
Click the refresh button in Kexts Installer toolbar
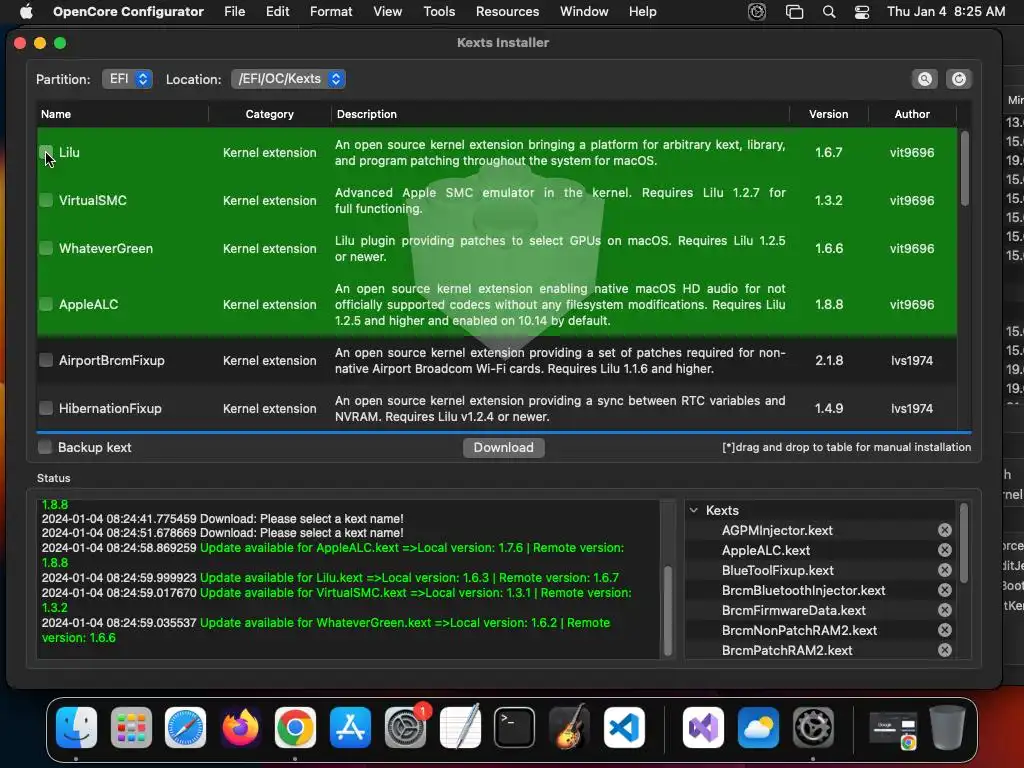tap(958, 79)
